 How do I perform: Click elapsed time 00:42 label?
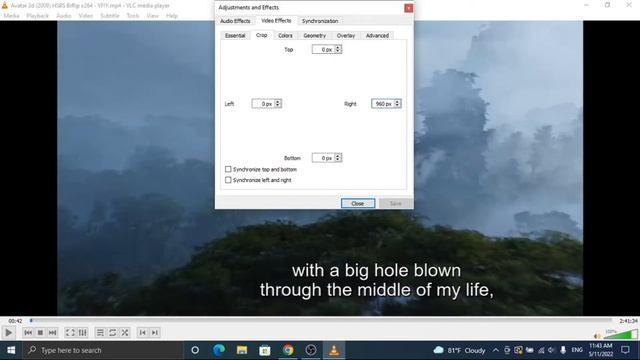16,321
